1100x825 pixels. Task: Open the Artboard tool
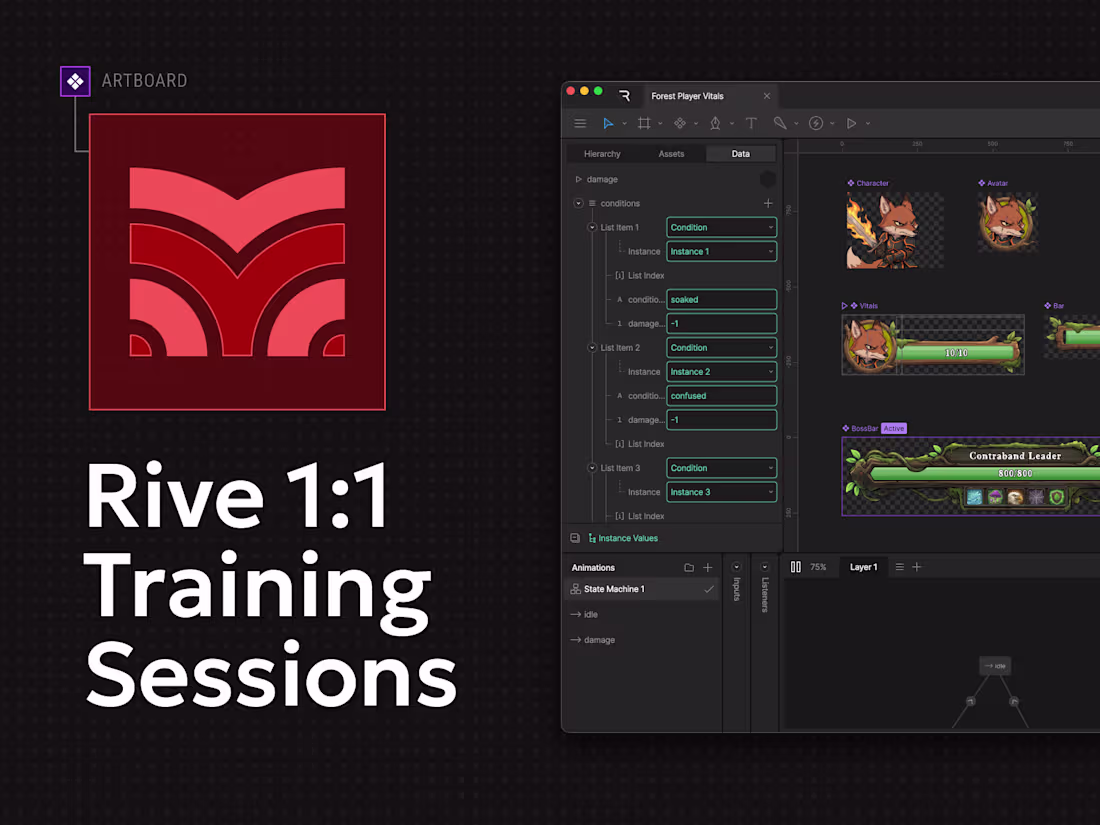click(x=646, y=123)
